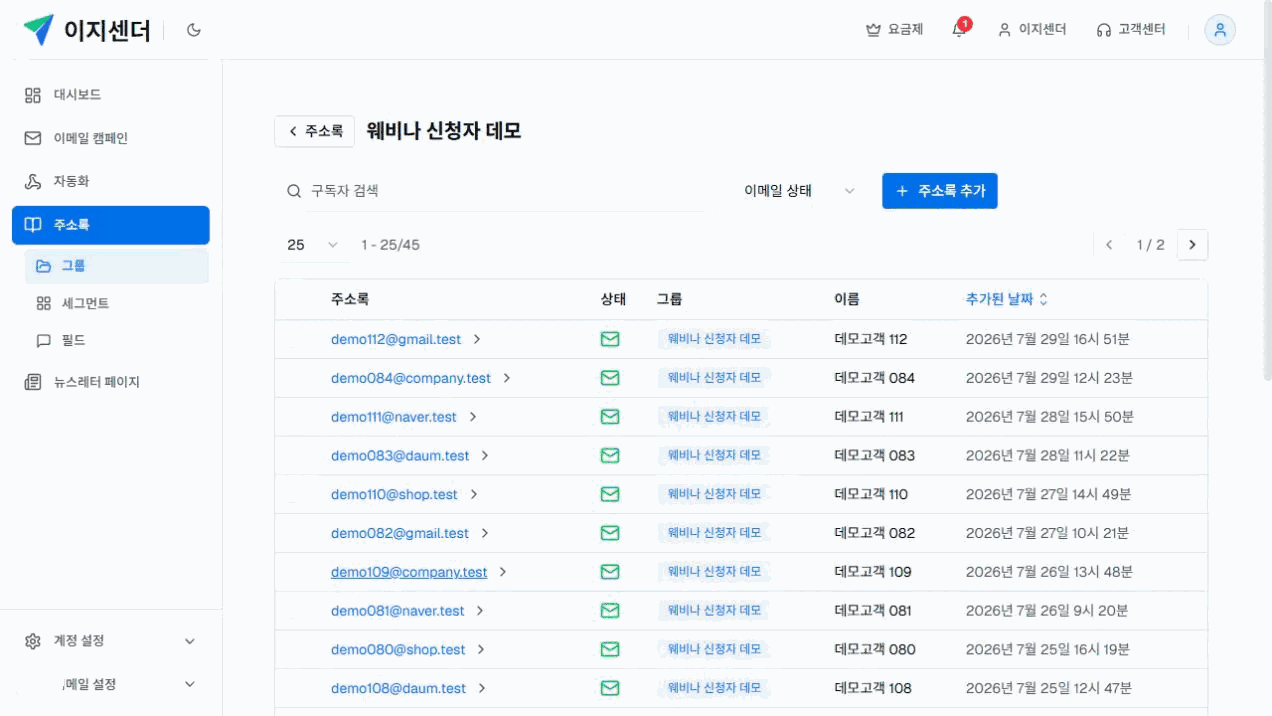
Task: Click the date 2026년 7월 27일 10시 21분
Action: click(x=1047, y=533)
